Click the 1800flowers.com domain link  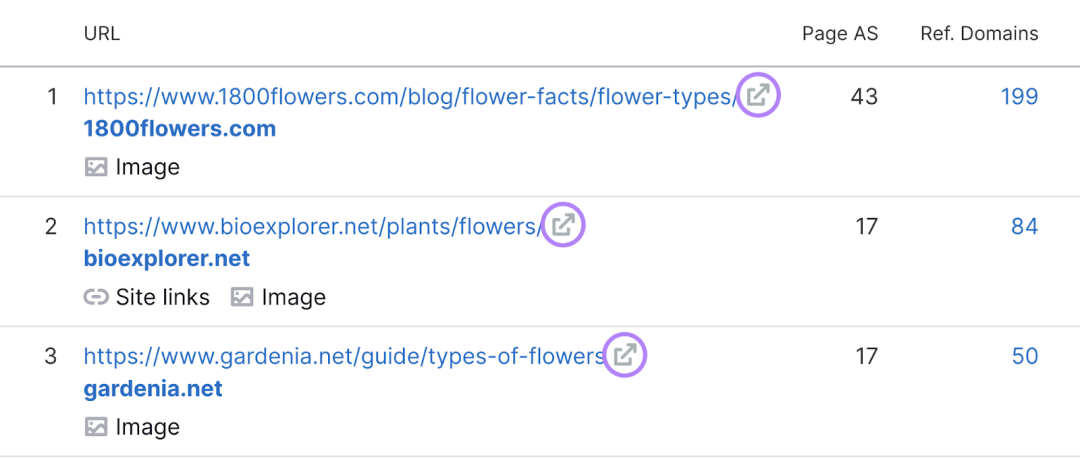pyautogui.click(x=180, y=128)
